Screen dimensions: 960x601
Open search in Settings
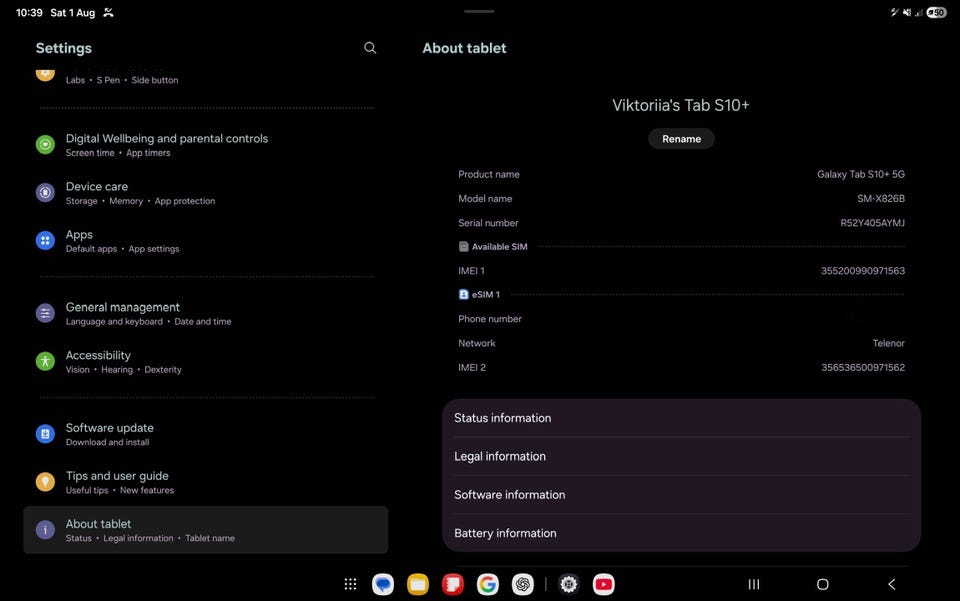coord(370,48)
